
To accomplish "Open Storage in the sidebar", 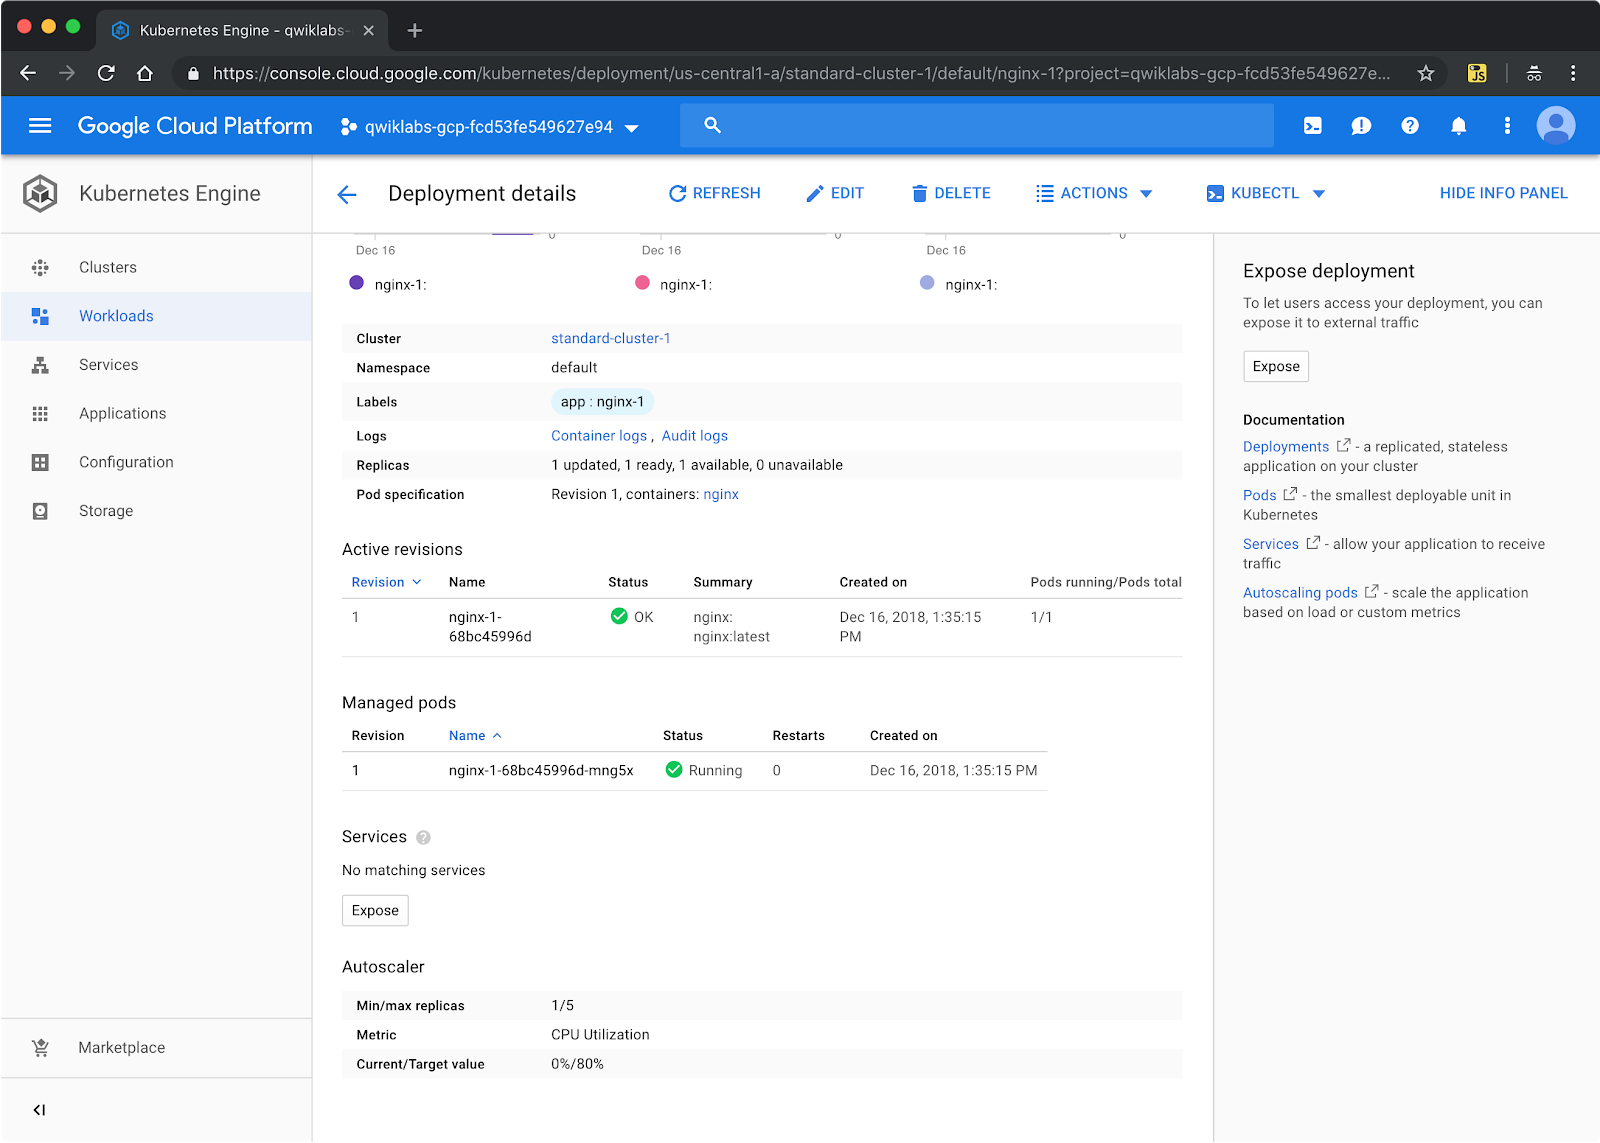I will (x=156, y=511).
